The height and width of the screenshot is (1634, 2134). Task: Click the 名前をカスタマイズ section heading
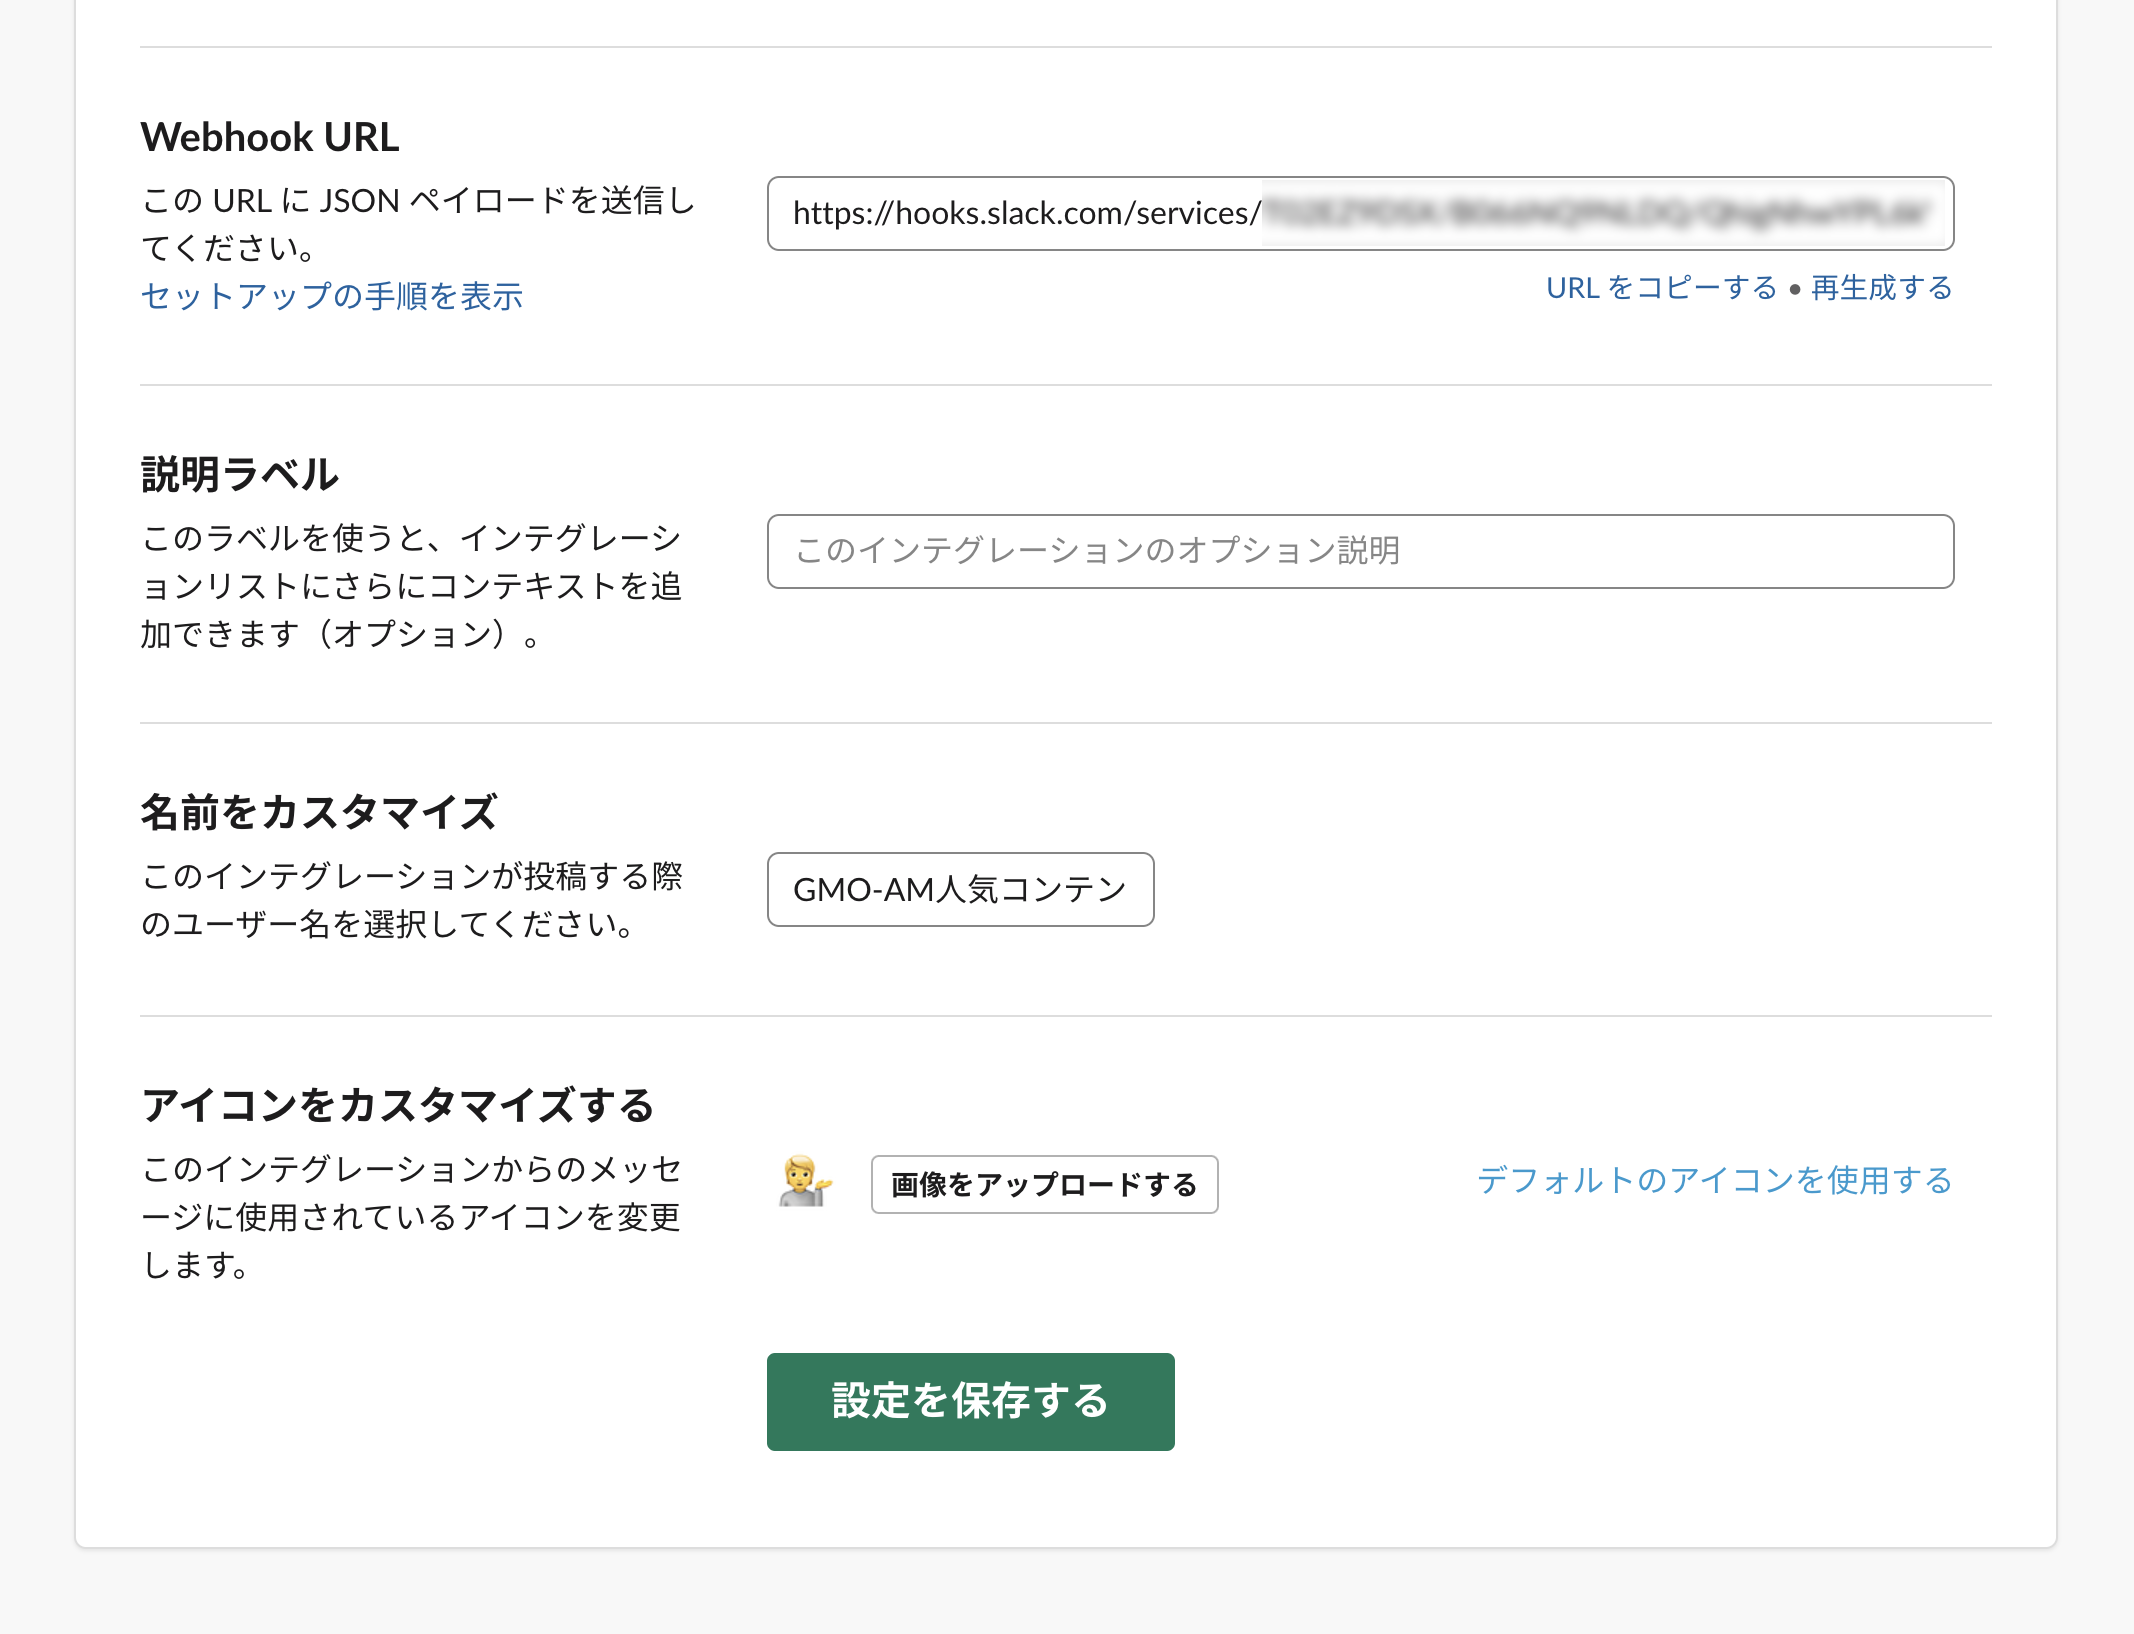319,812
